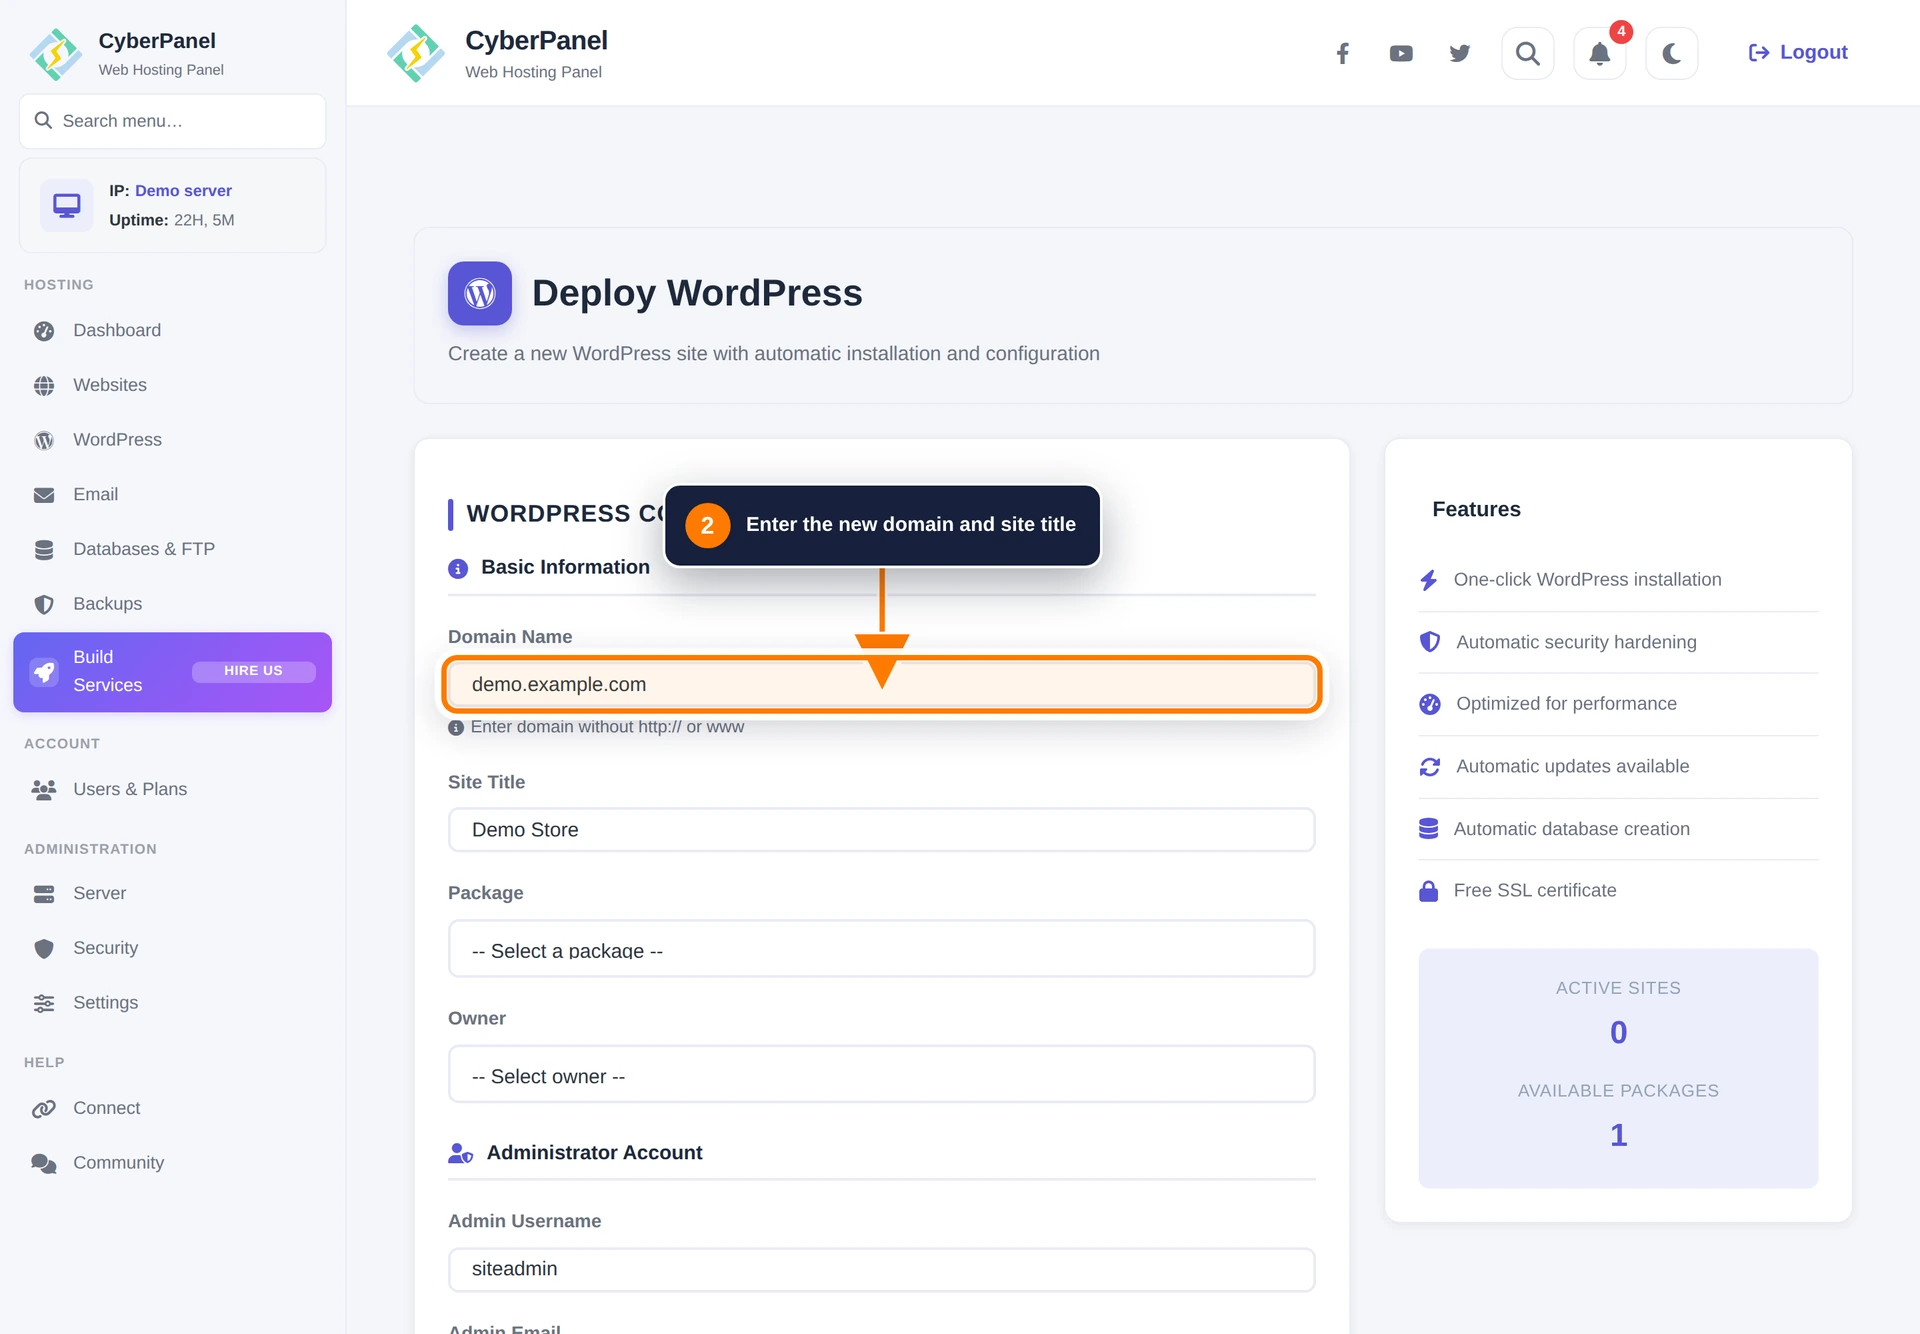Image resolution: width=1920 pixels, height=1334 pixels.
Task: Open the Security menu item
Action: 172,948
